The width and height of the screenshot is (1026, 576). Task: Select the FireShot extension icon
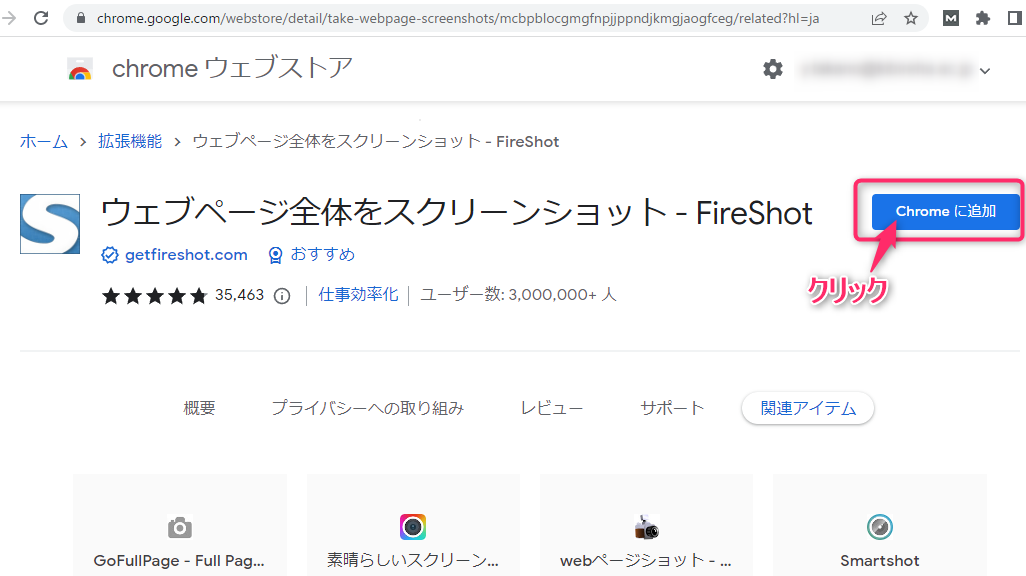point(49,224)
